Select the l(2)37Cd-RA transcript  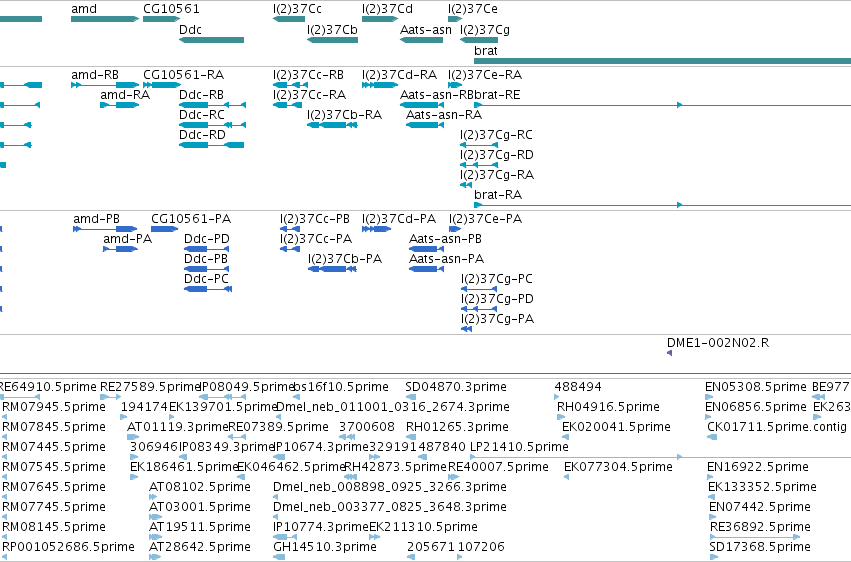(x=380, y=85)
